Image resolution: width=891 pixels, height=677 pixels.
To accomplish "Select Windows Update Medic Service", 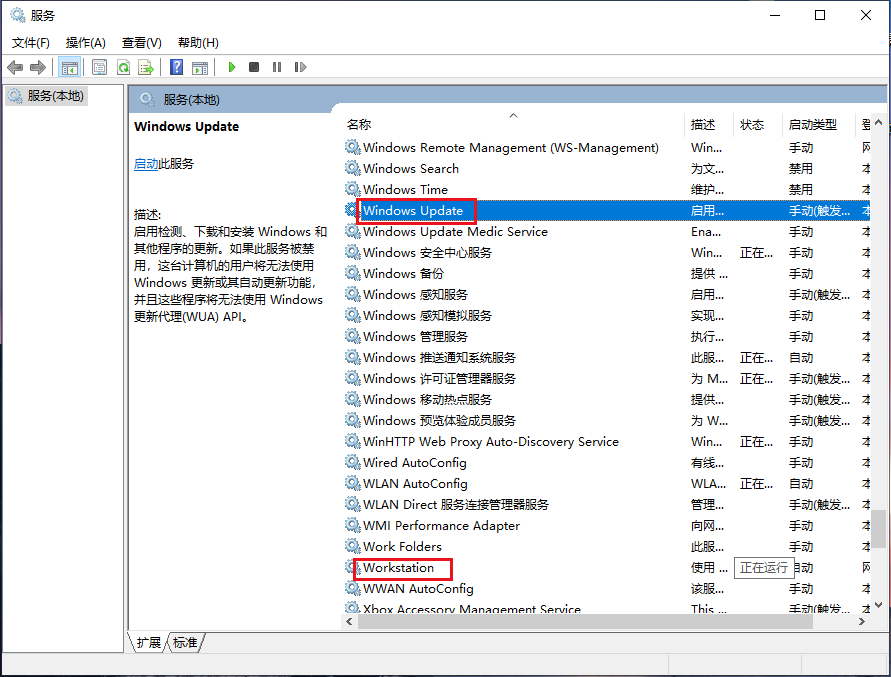I will 606,232.
